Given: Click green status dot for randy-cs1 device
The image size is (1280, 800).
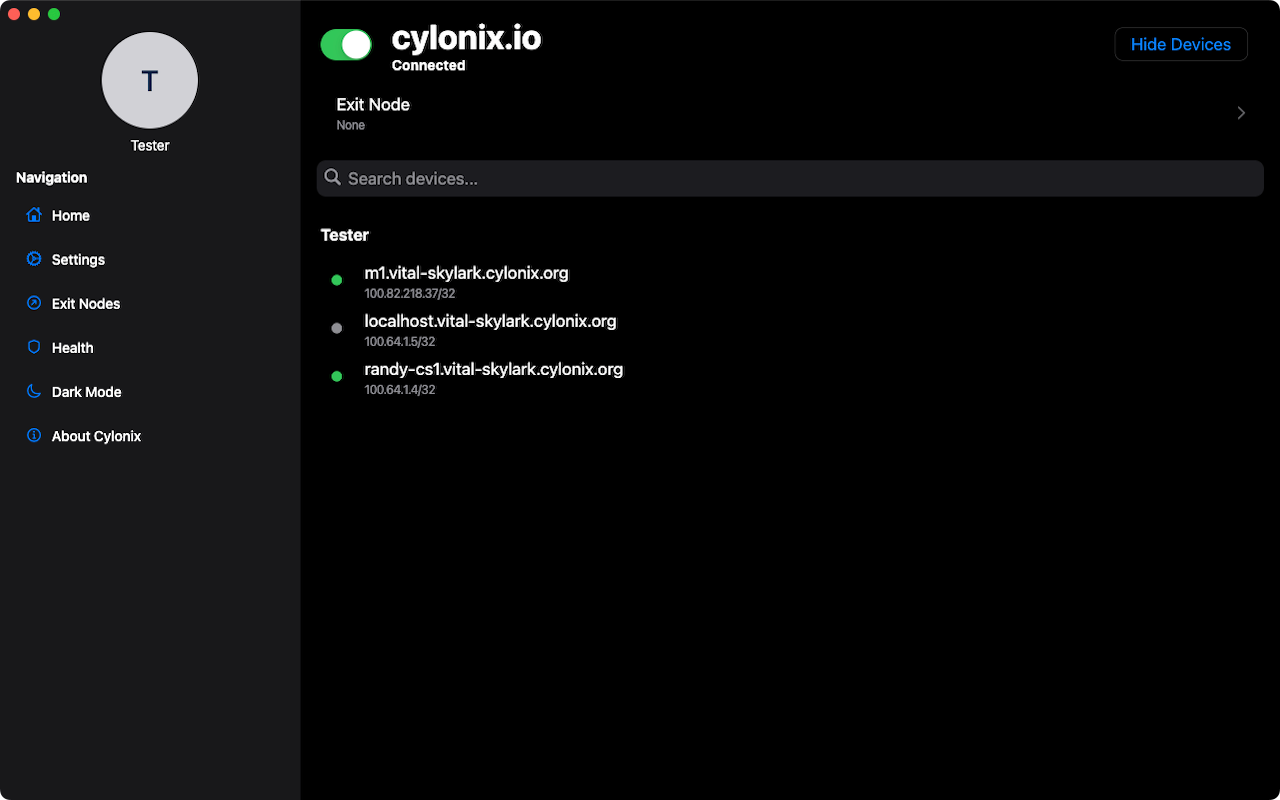Looking at the screenshot, I should [x=337, y=376].
